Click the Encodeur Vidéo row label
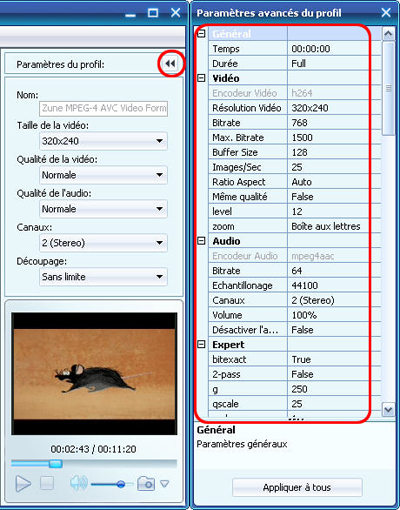Viewport: 400px width, 510px height. (x=245, y=93)
